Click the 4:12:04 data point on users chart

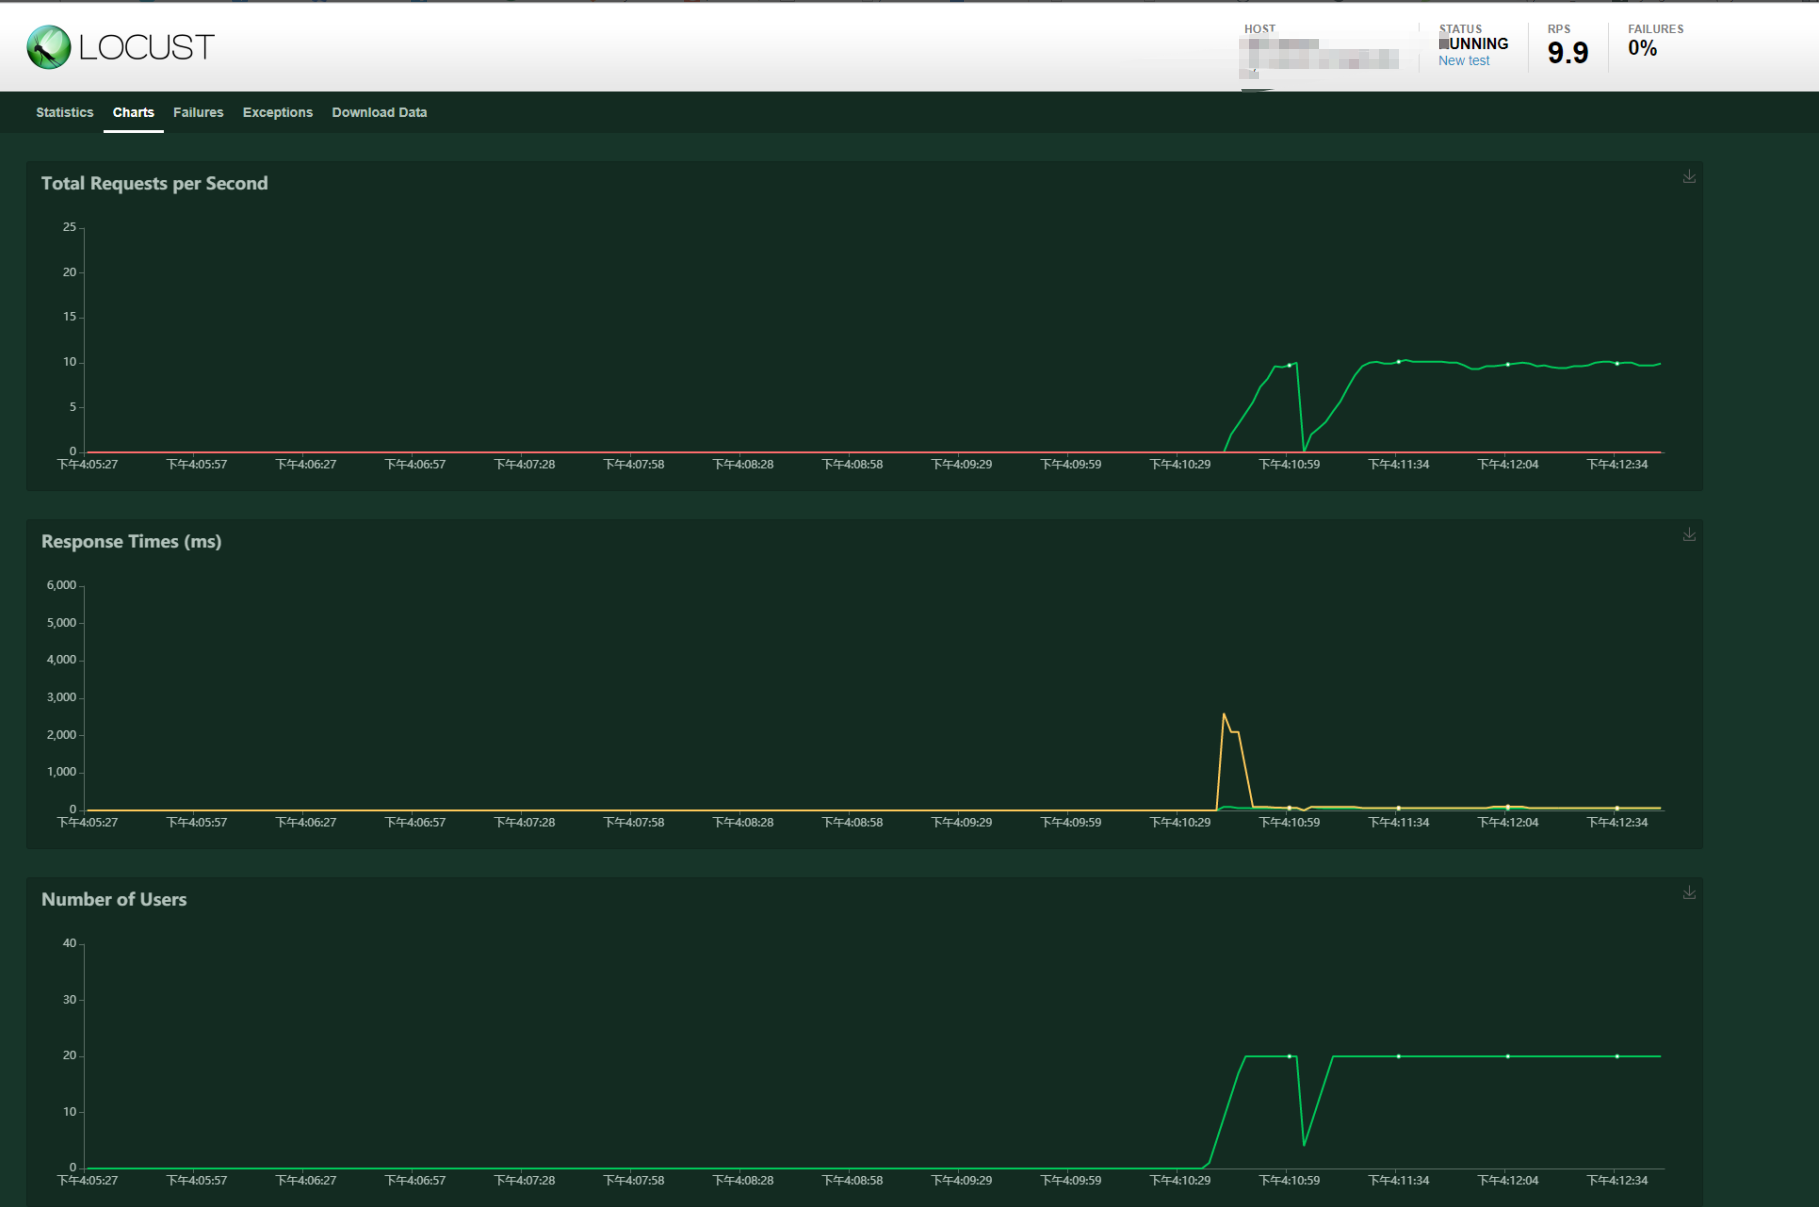click(x=1508, y=1056)
